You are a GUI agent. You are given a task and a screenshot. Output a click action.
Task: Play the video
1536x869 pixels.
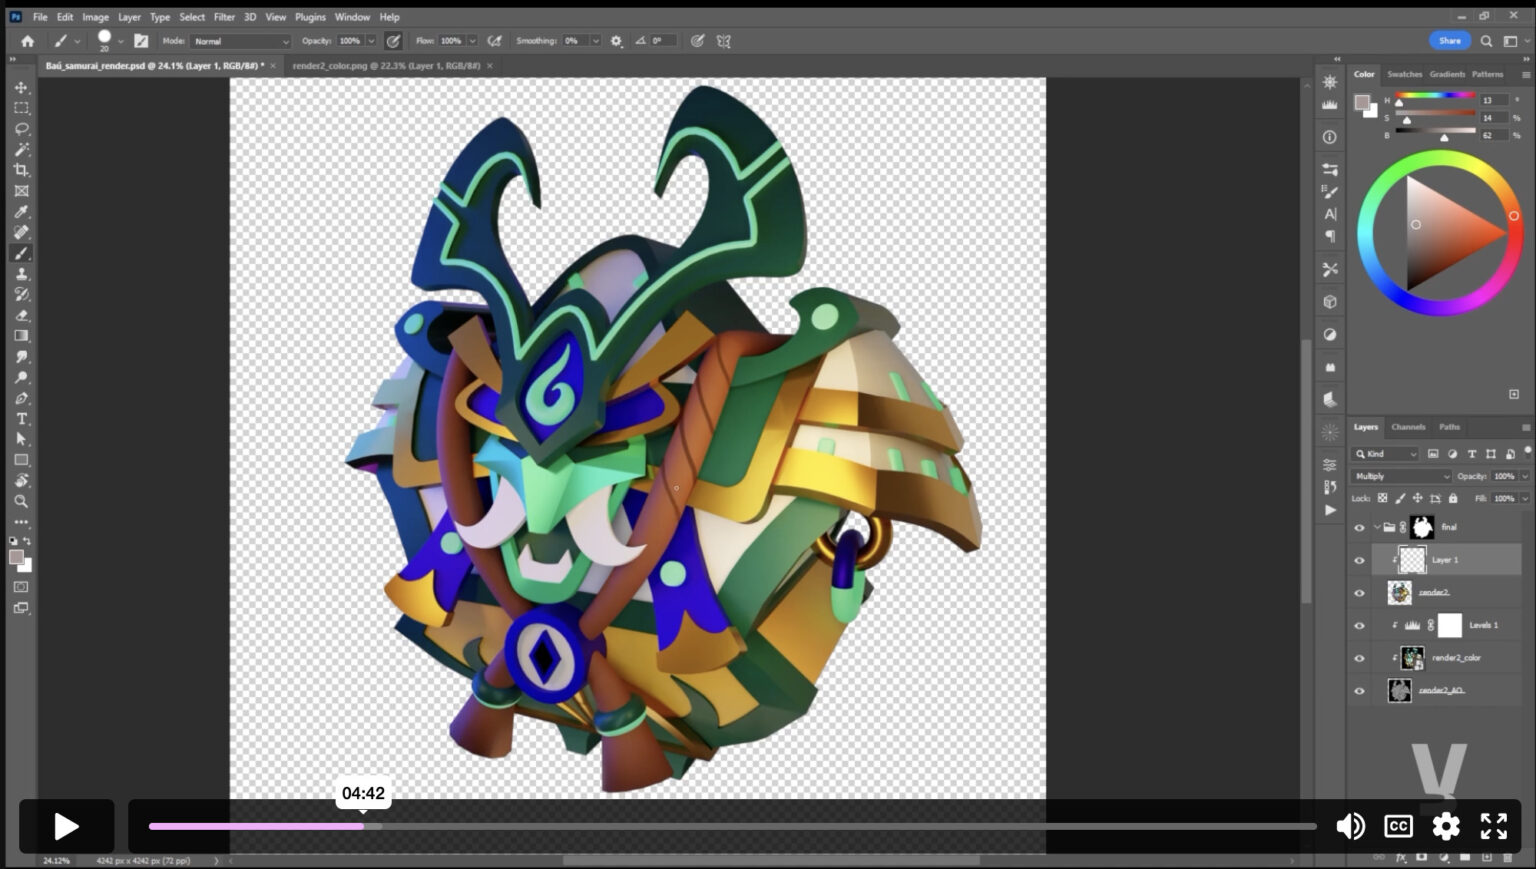[x=66, y=826]
